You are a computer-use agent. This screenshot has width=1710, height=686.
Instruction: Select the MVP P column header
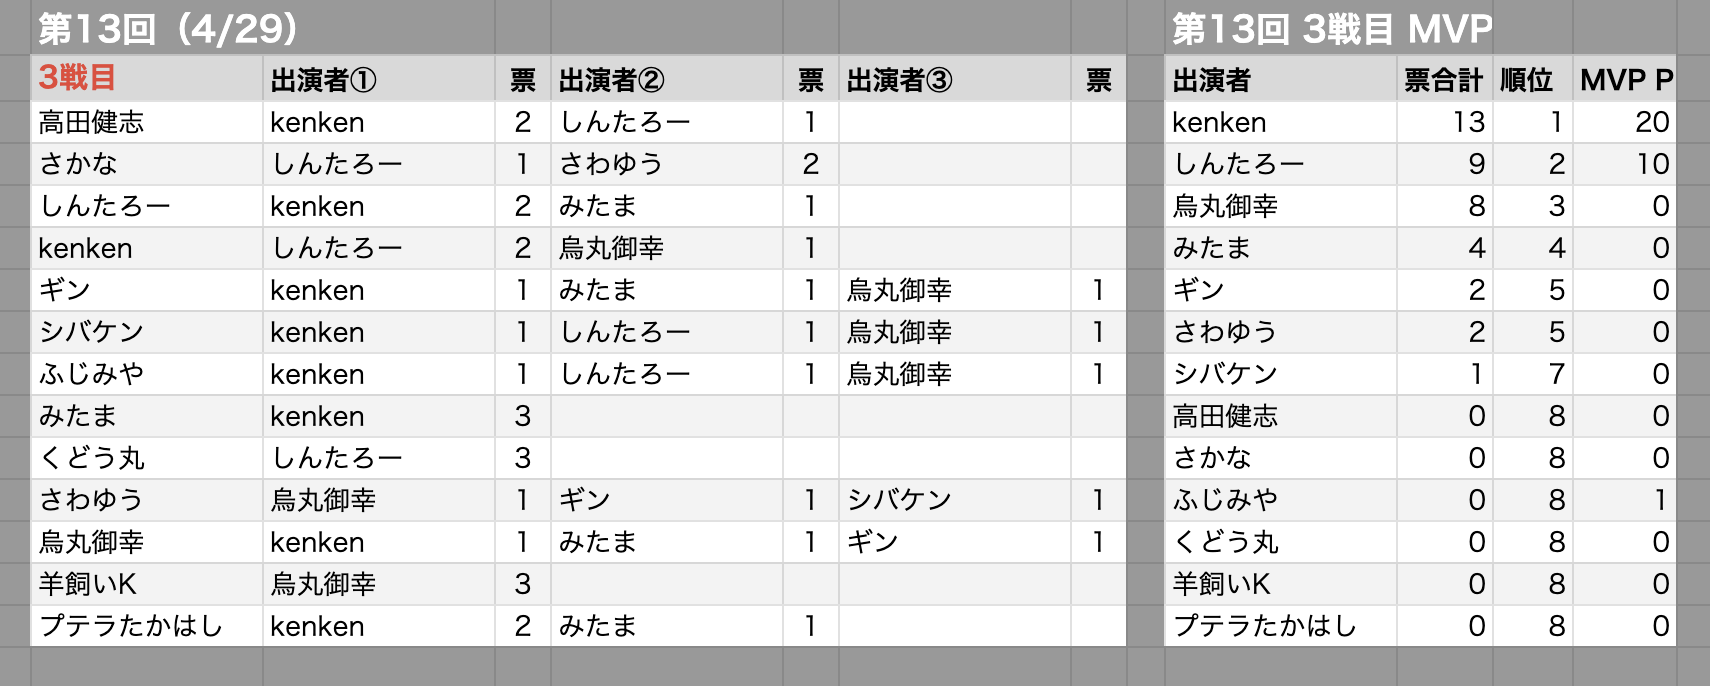click(x=1624, y=79)
